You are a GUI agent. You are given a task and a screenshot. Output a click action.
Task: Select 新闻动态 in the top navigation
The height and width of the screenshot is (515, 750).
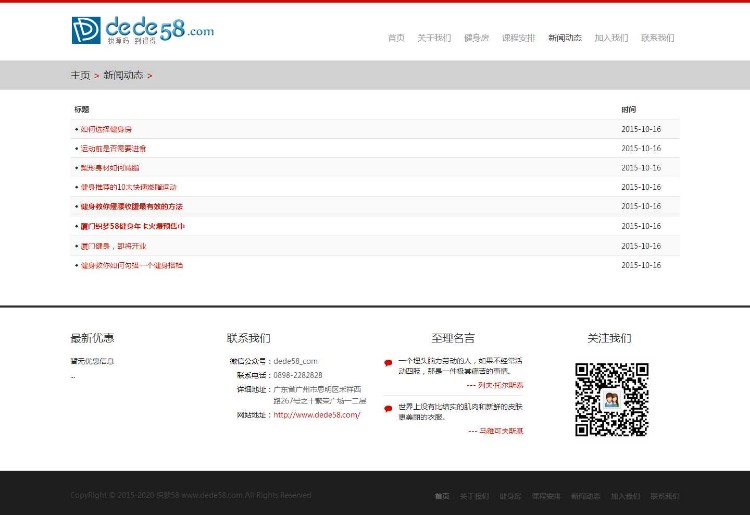[x=565, y=38]
